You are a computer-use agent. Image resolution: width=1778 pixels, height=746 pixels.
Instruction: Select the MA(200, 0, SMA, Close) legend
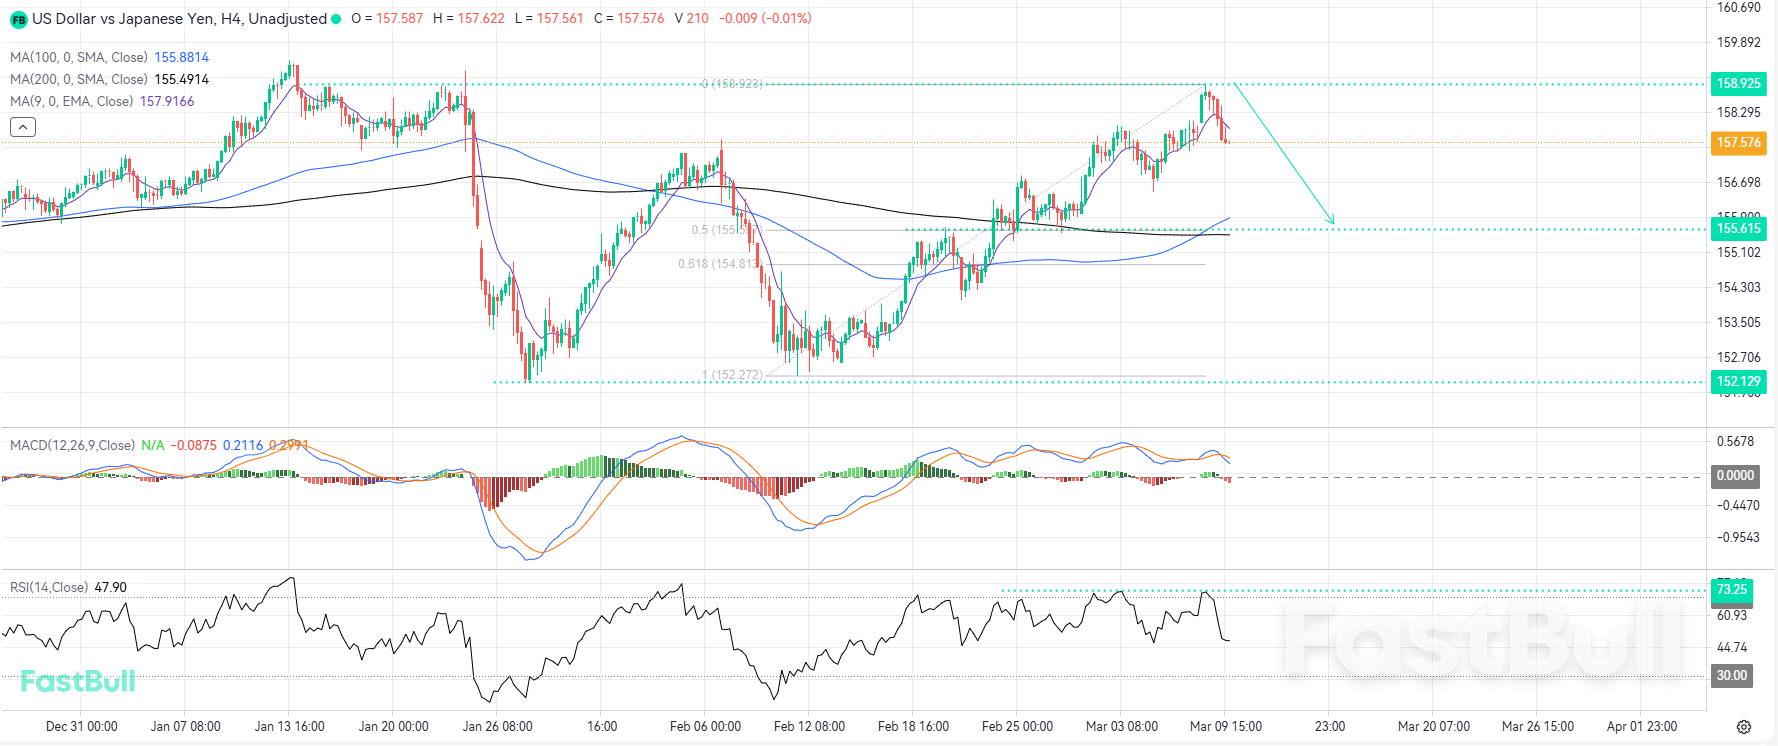[79, 80]
